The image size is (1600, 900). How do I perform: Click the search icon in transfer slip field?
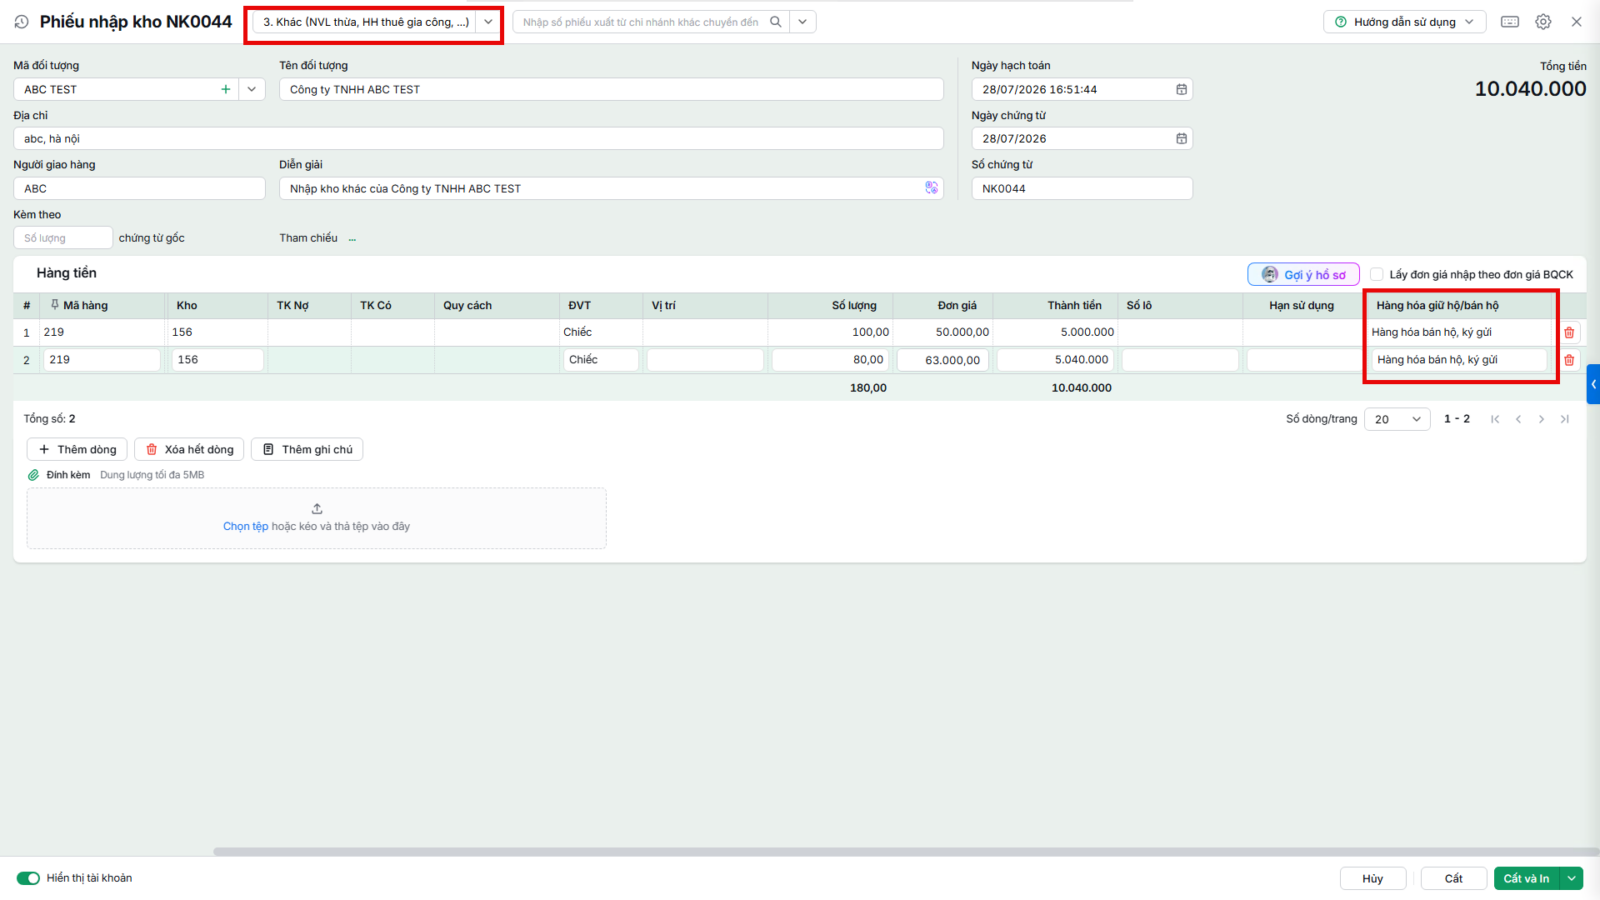tap(776, 22)
